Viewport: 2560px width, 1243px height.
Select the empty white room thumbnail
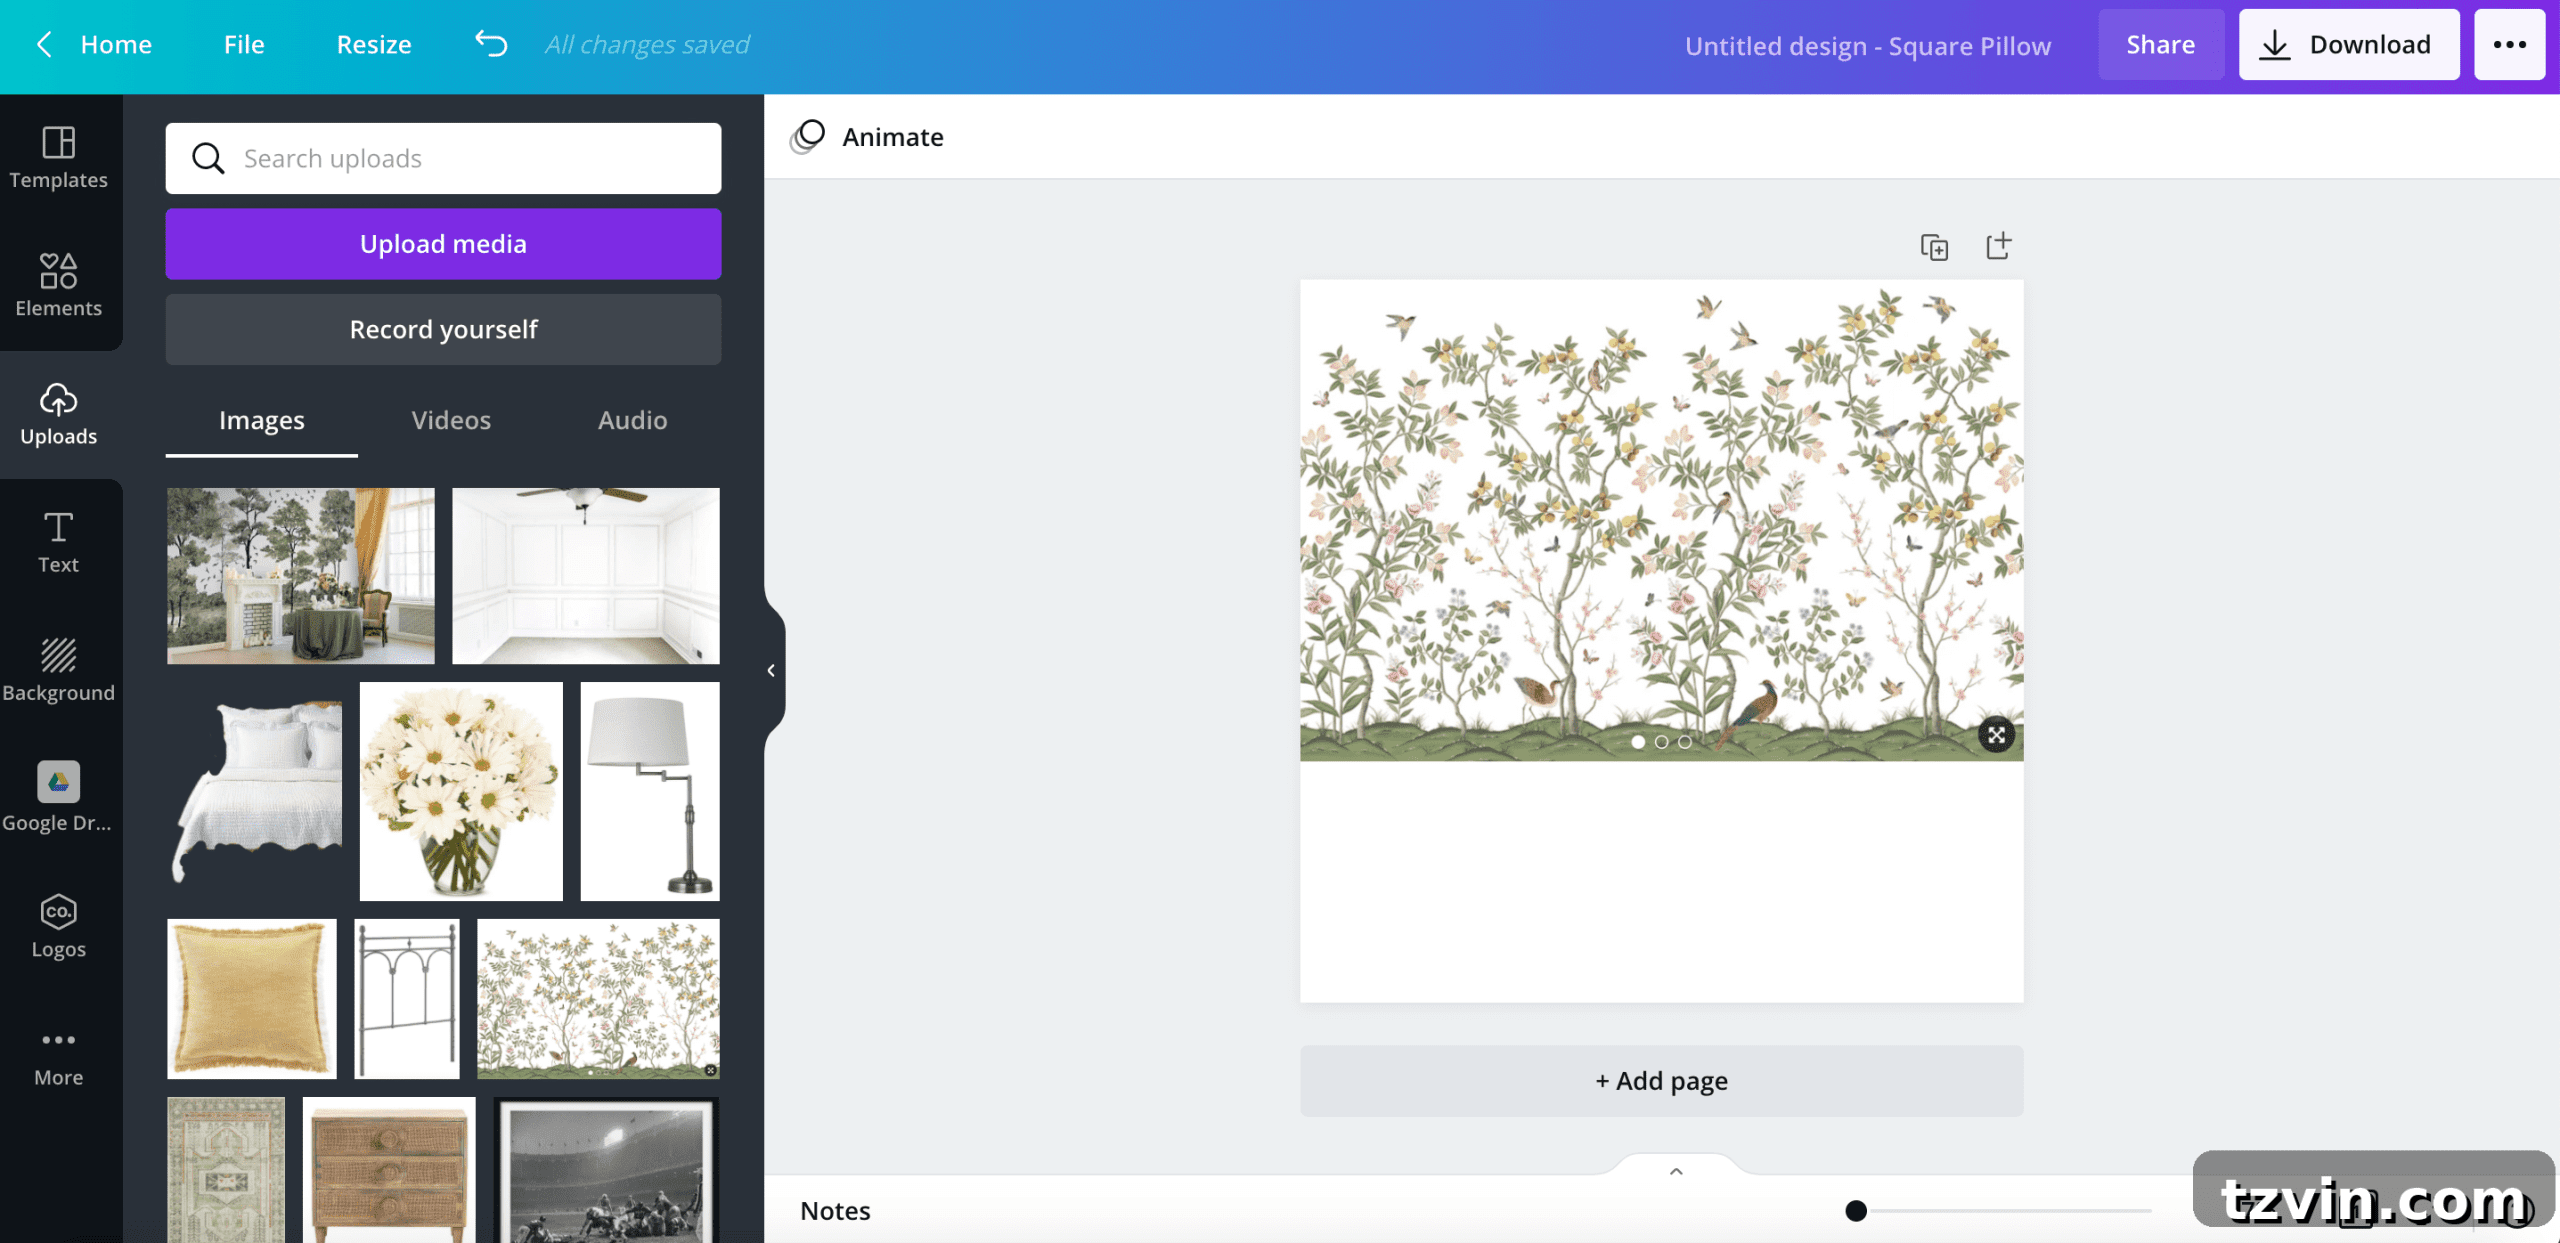tap(585, 576)
